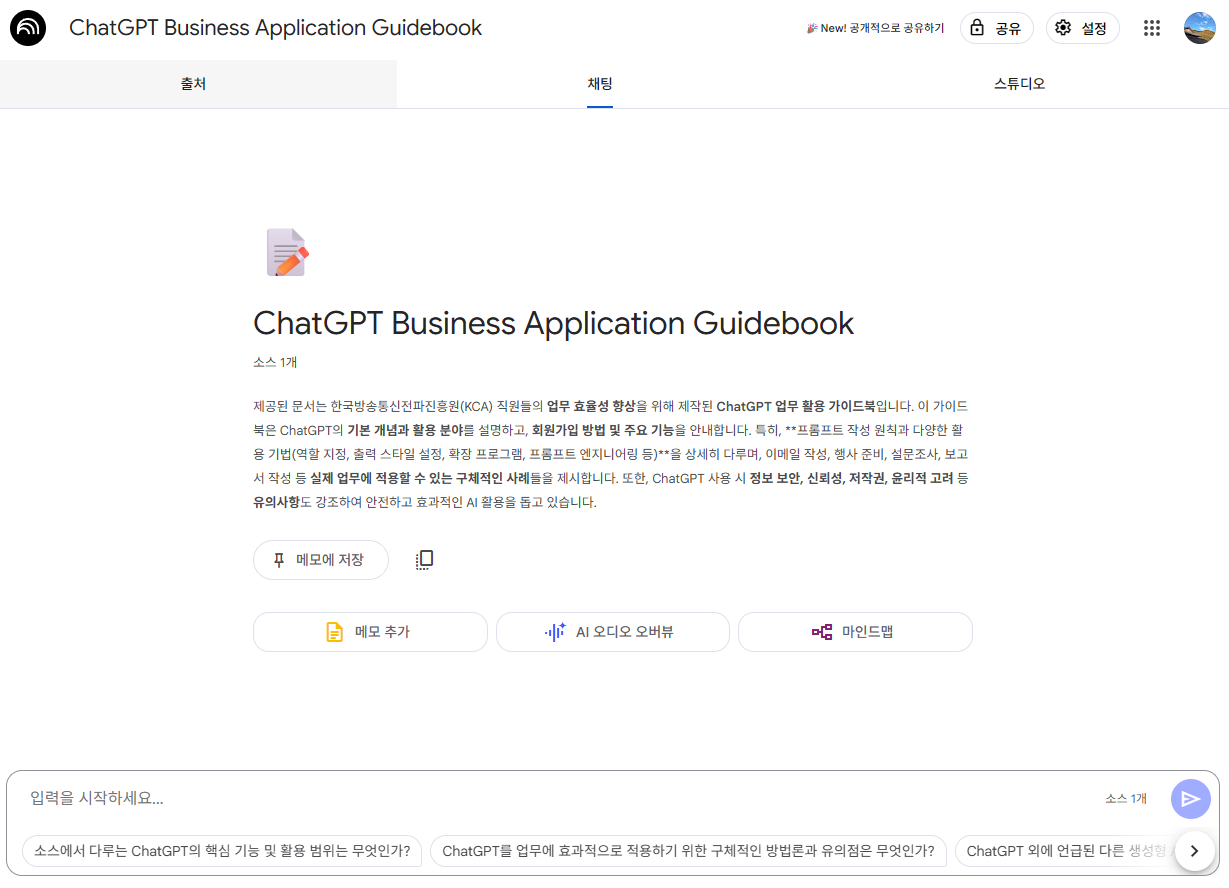This screenshot has height=888, width=1229.
Task: Open the user profile avatar
Action: [x=1199, y=28]
